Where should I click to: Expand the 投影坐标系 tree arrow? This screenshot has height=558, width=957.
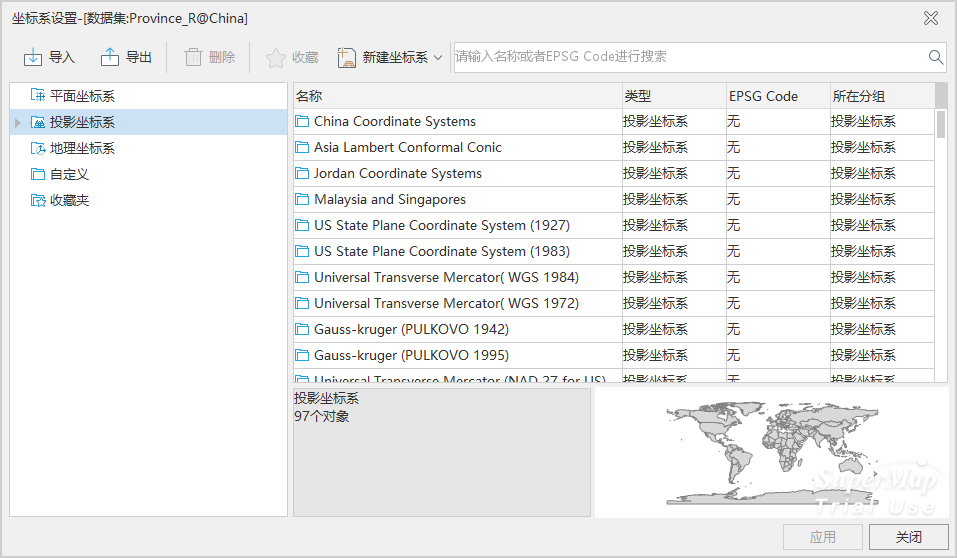[x=17, y=122]
